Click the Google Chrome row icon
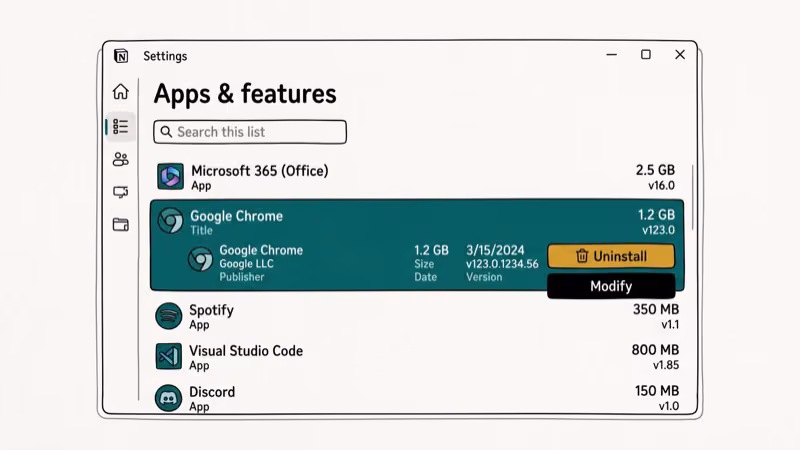The height and width of the screenshot is (450, 800). click(x=170, y=221)
